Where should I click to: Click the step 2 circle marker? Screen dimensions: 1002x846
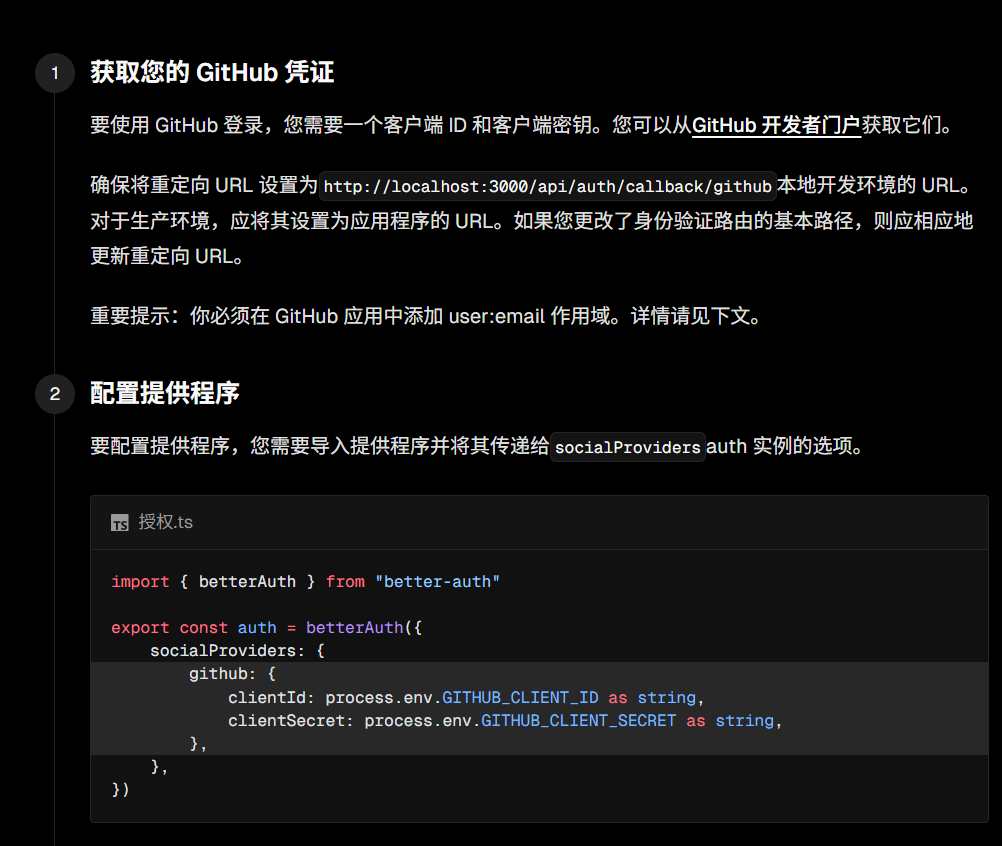point(55,394)
